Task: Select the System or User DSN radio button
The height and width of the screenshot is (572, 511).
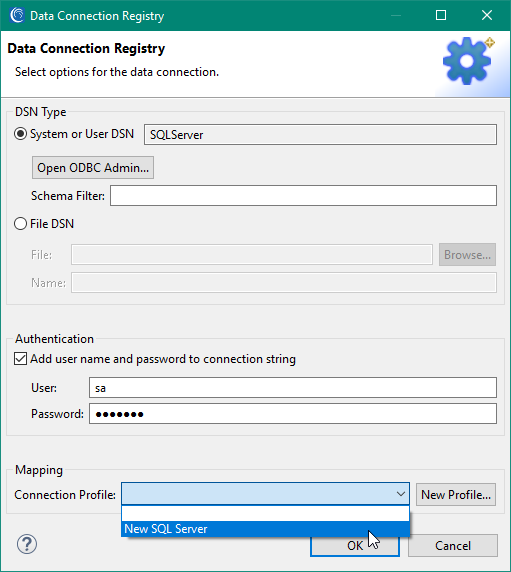Action: [20, 134]
